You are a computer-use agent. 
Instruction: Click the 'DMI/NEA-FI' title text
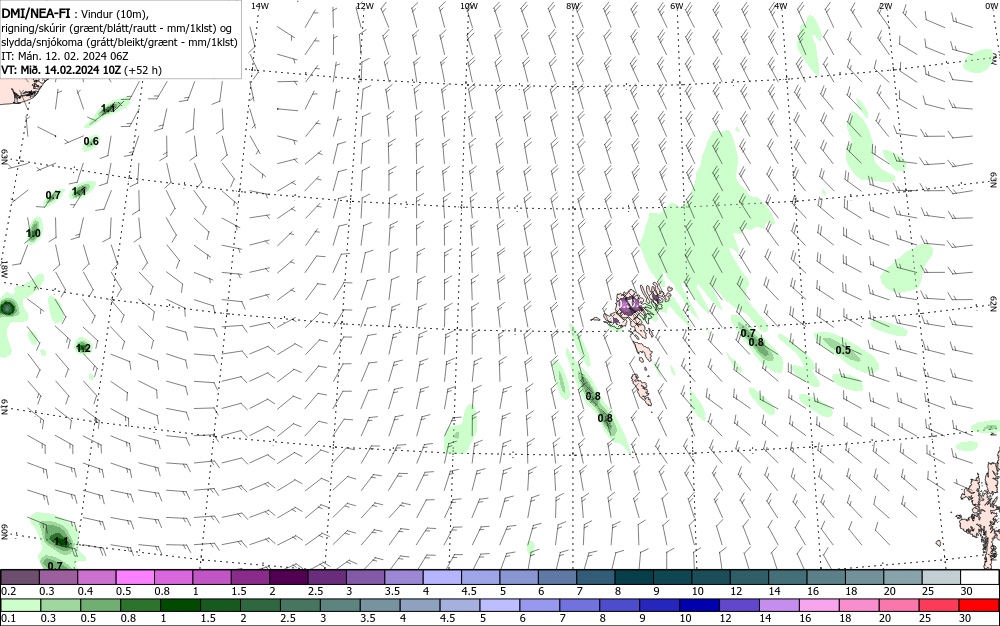[36, 13]
